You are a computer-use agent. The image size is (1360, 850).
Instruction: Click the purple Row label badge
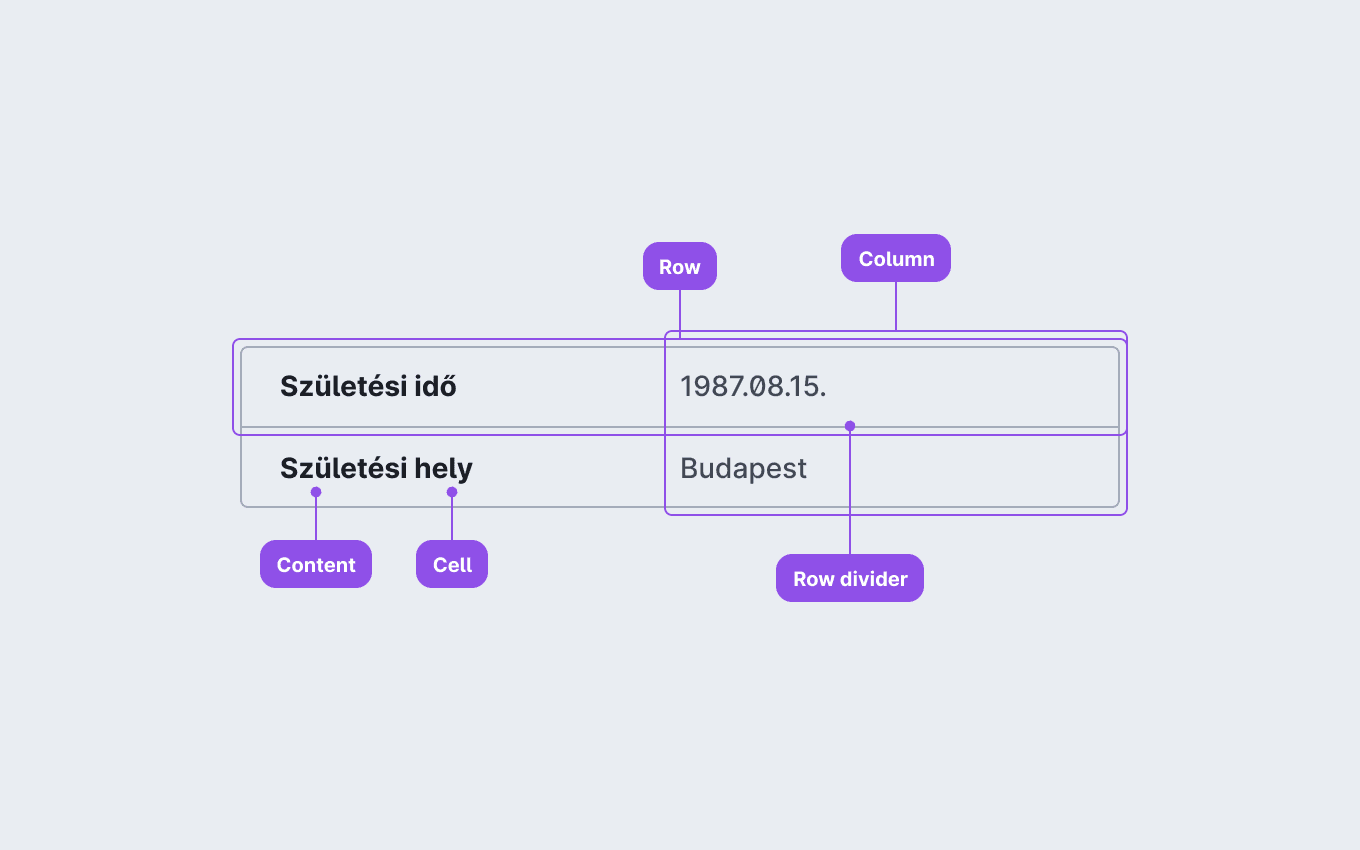(x=680, y=266)
